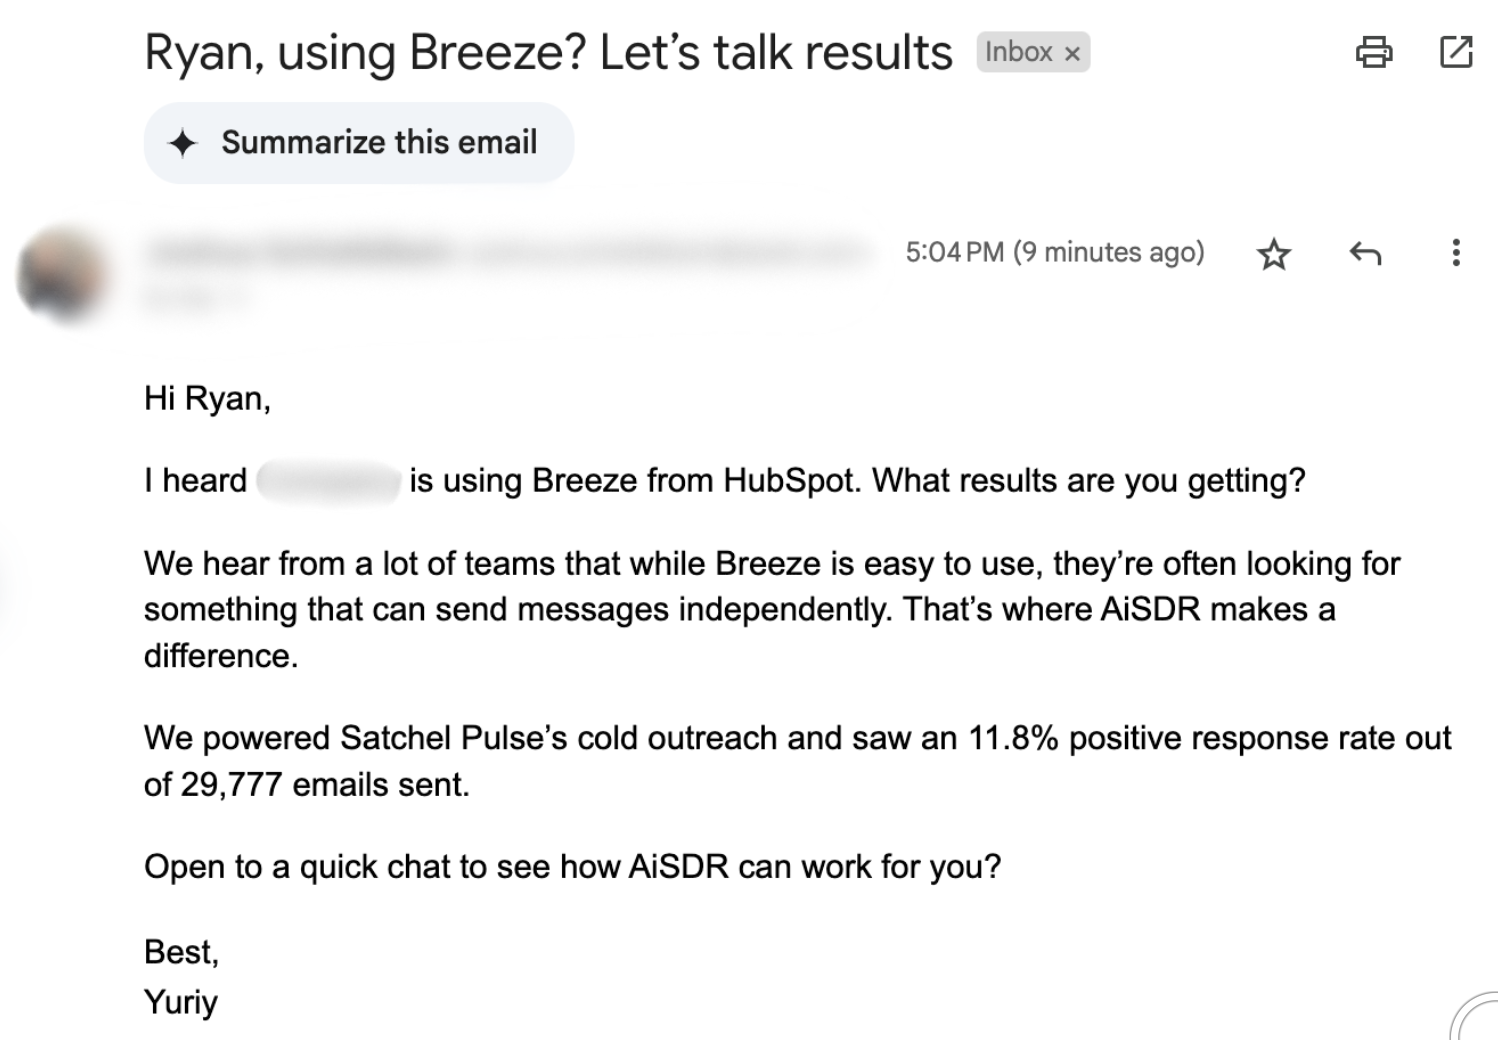This screenshot has height=1040, width=1498.
Task: Open email in new window icon
Action: click(1455, 51)
